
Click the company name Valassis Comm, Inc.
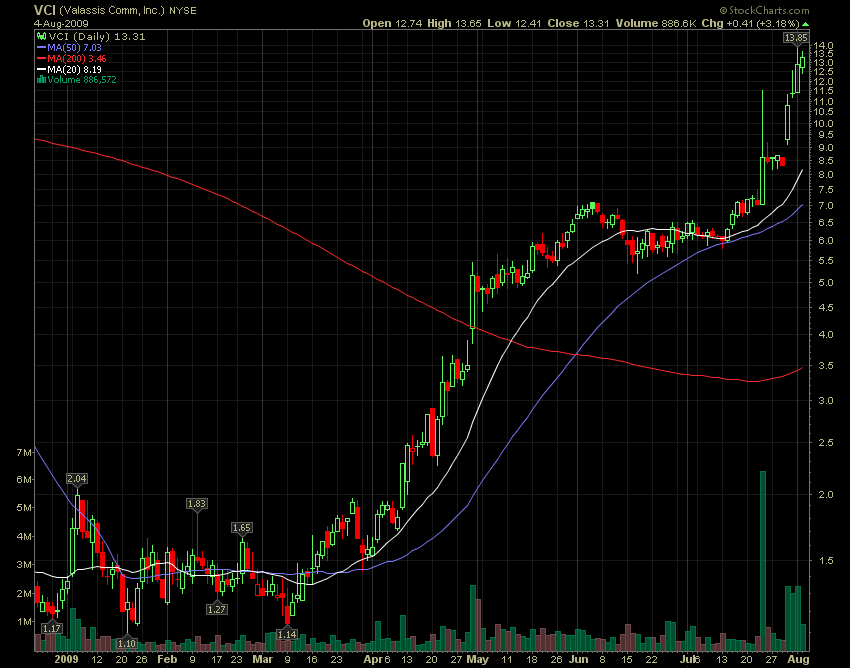pyautogui.click(x=112, y=10)
